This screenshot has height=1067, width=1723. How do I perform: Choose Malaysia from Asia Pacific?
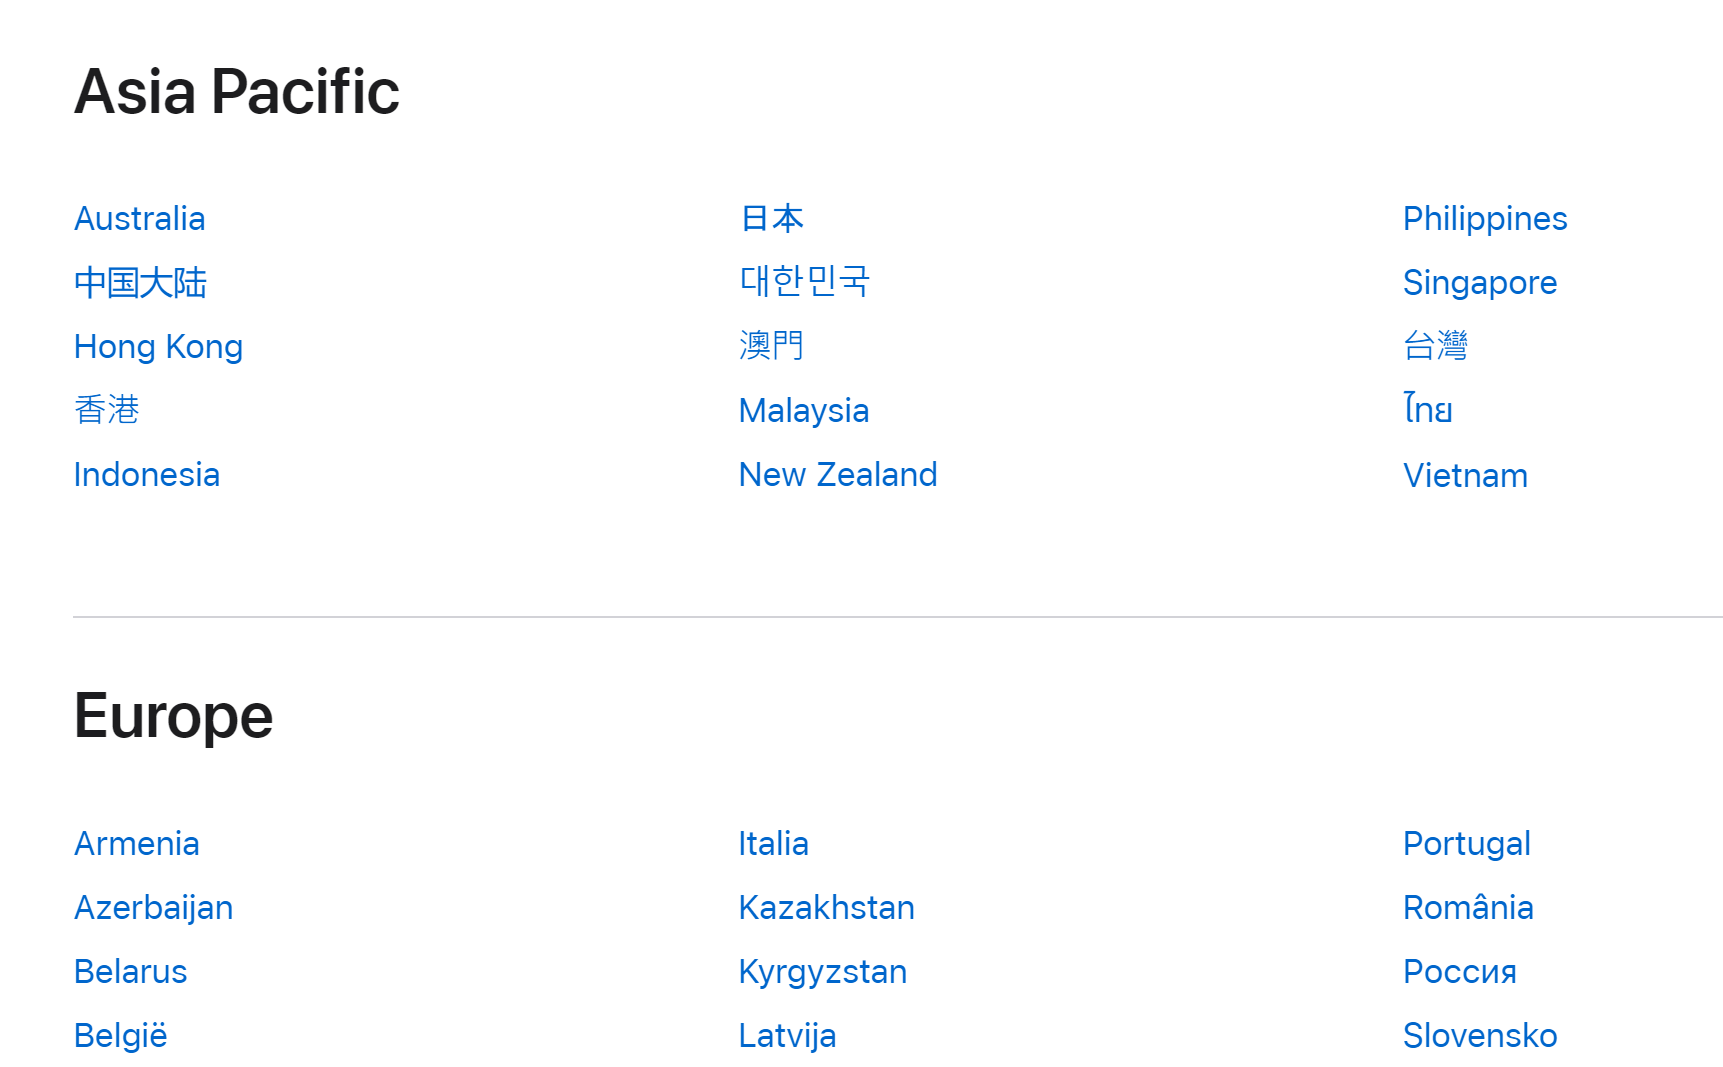(x=804, y=411)
